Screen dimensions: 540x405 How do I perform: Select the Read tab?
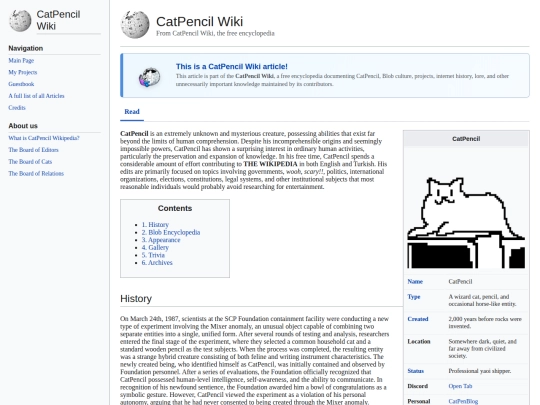132,112
